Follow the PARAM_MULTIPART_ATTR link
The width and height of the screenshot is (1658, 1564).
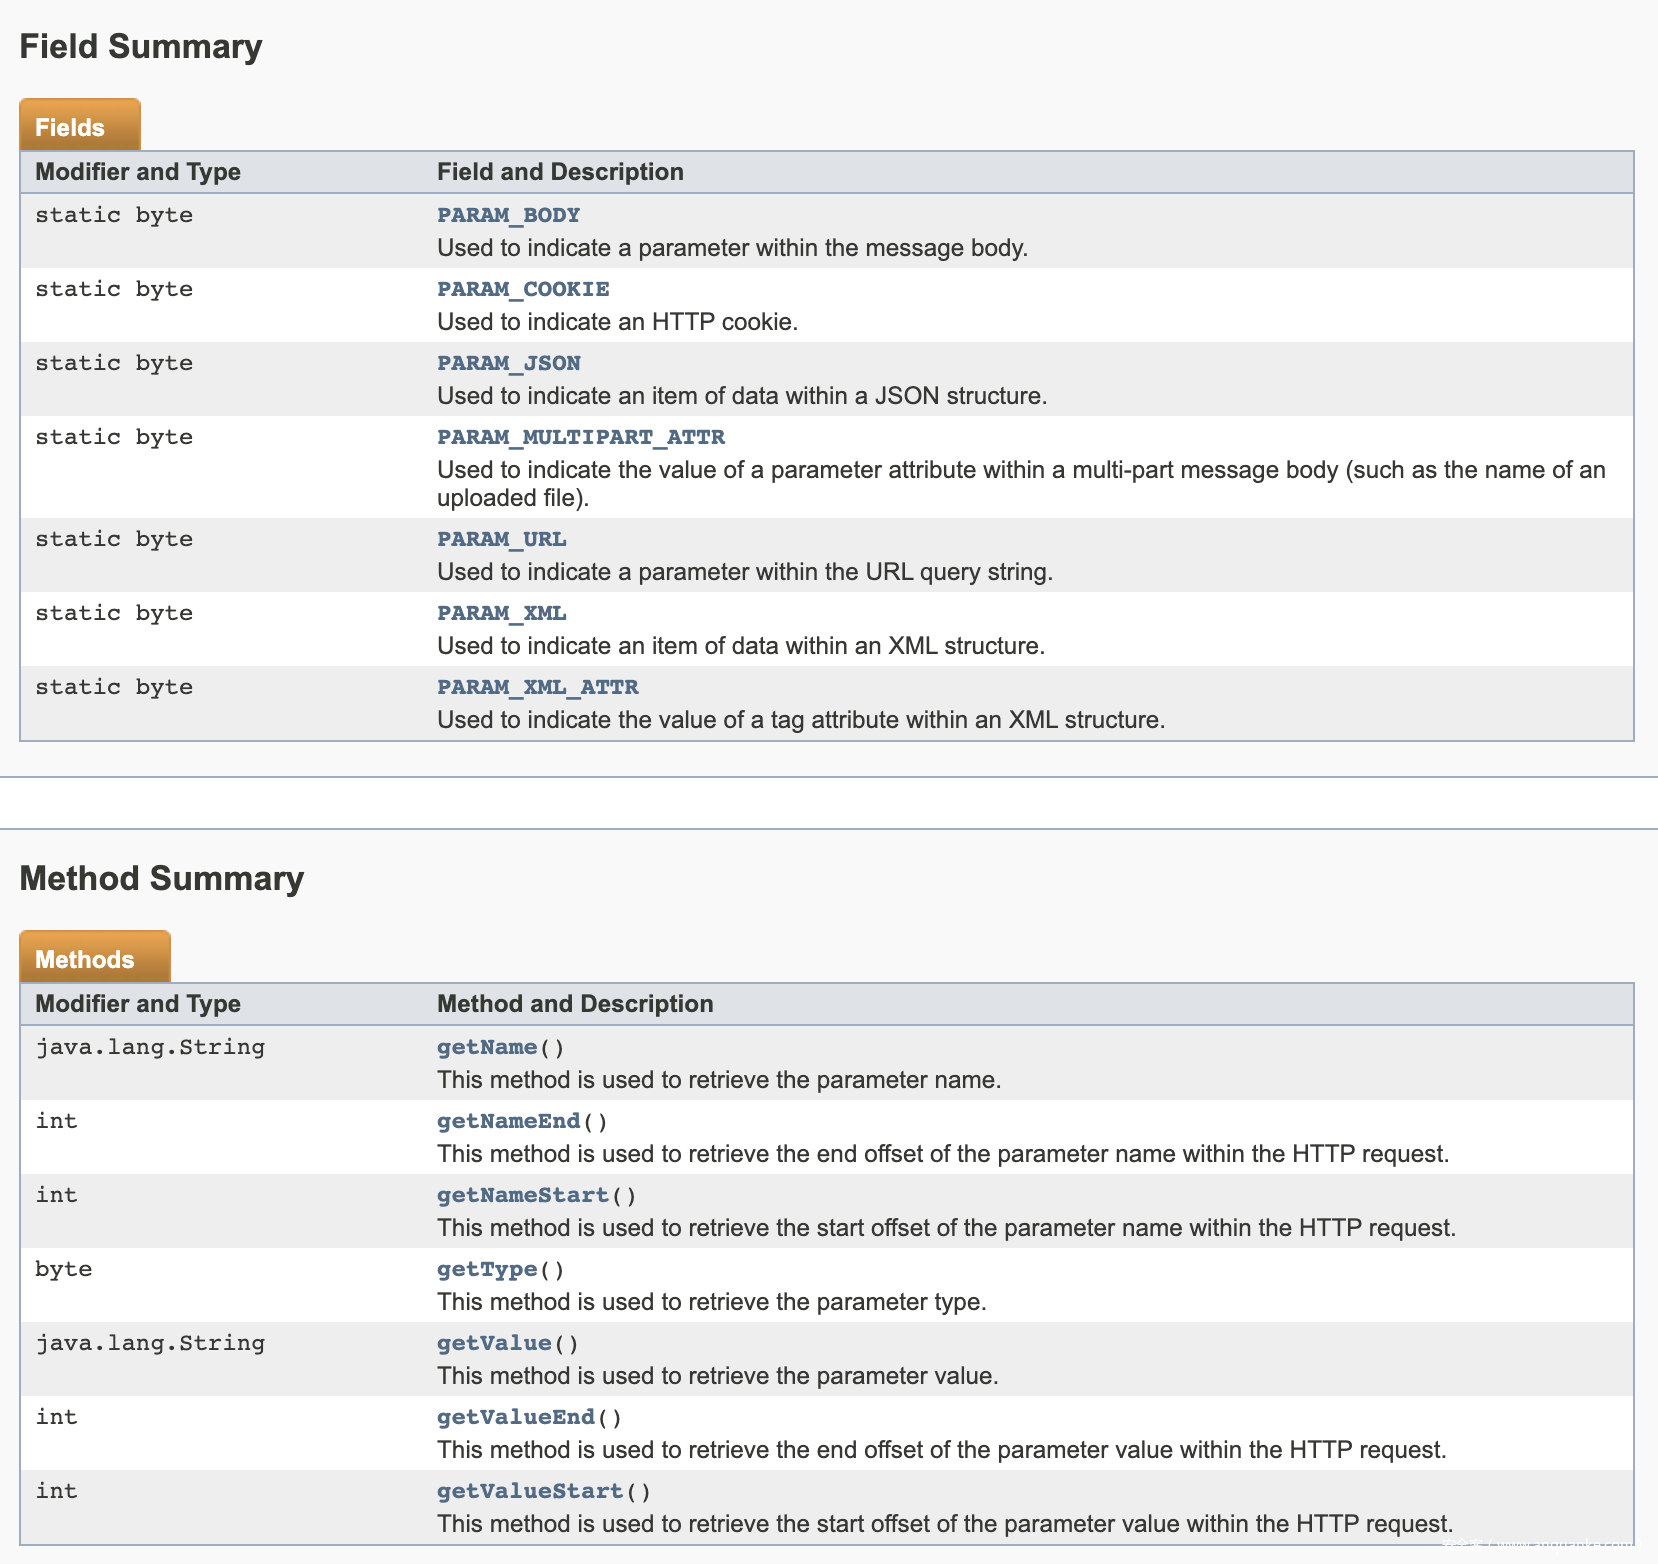(x=580, y=437)
